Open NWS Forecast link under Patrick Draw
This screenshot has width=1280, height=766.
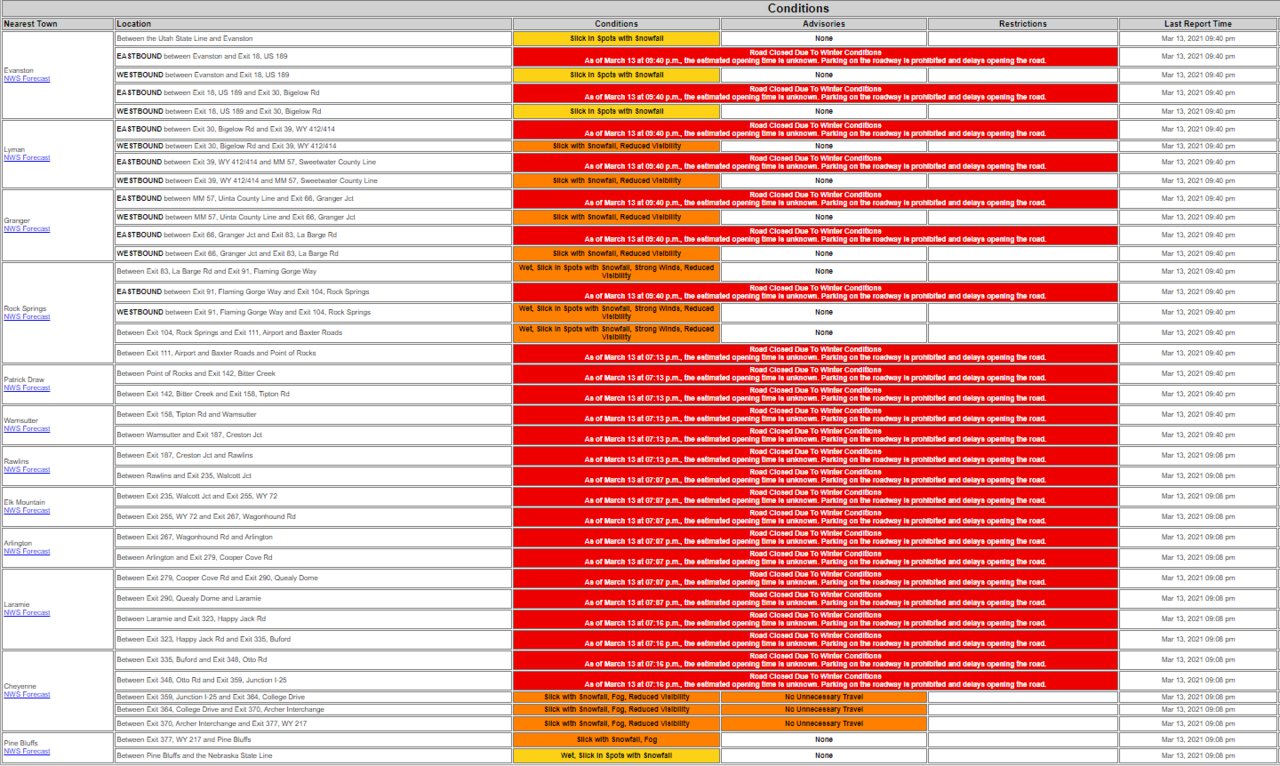[27, 388]
